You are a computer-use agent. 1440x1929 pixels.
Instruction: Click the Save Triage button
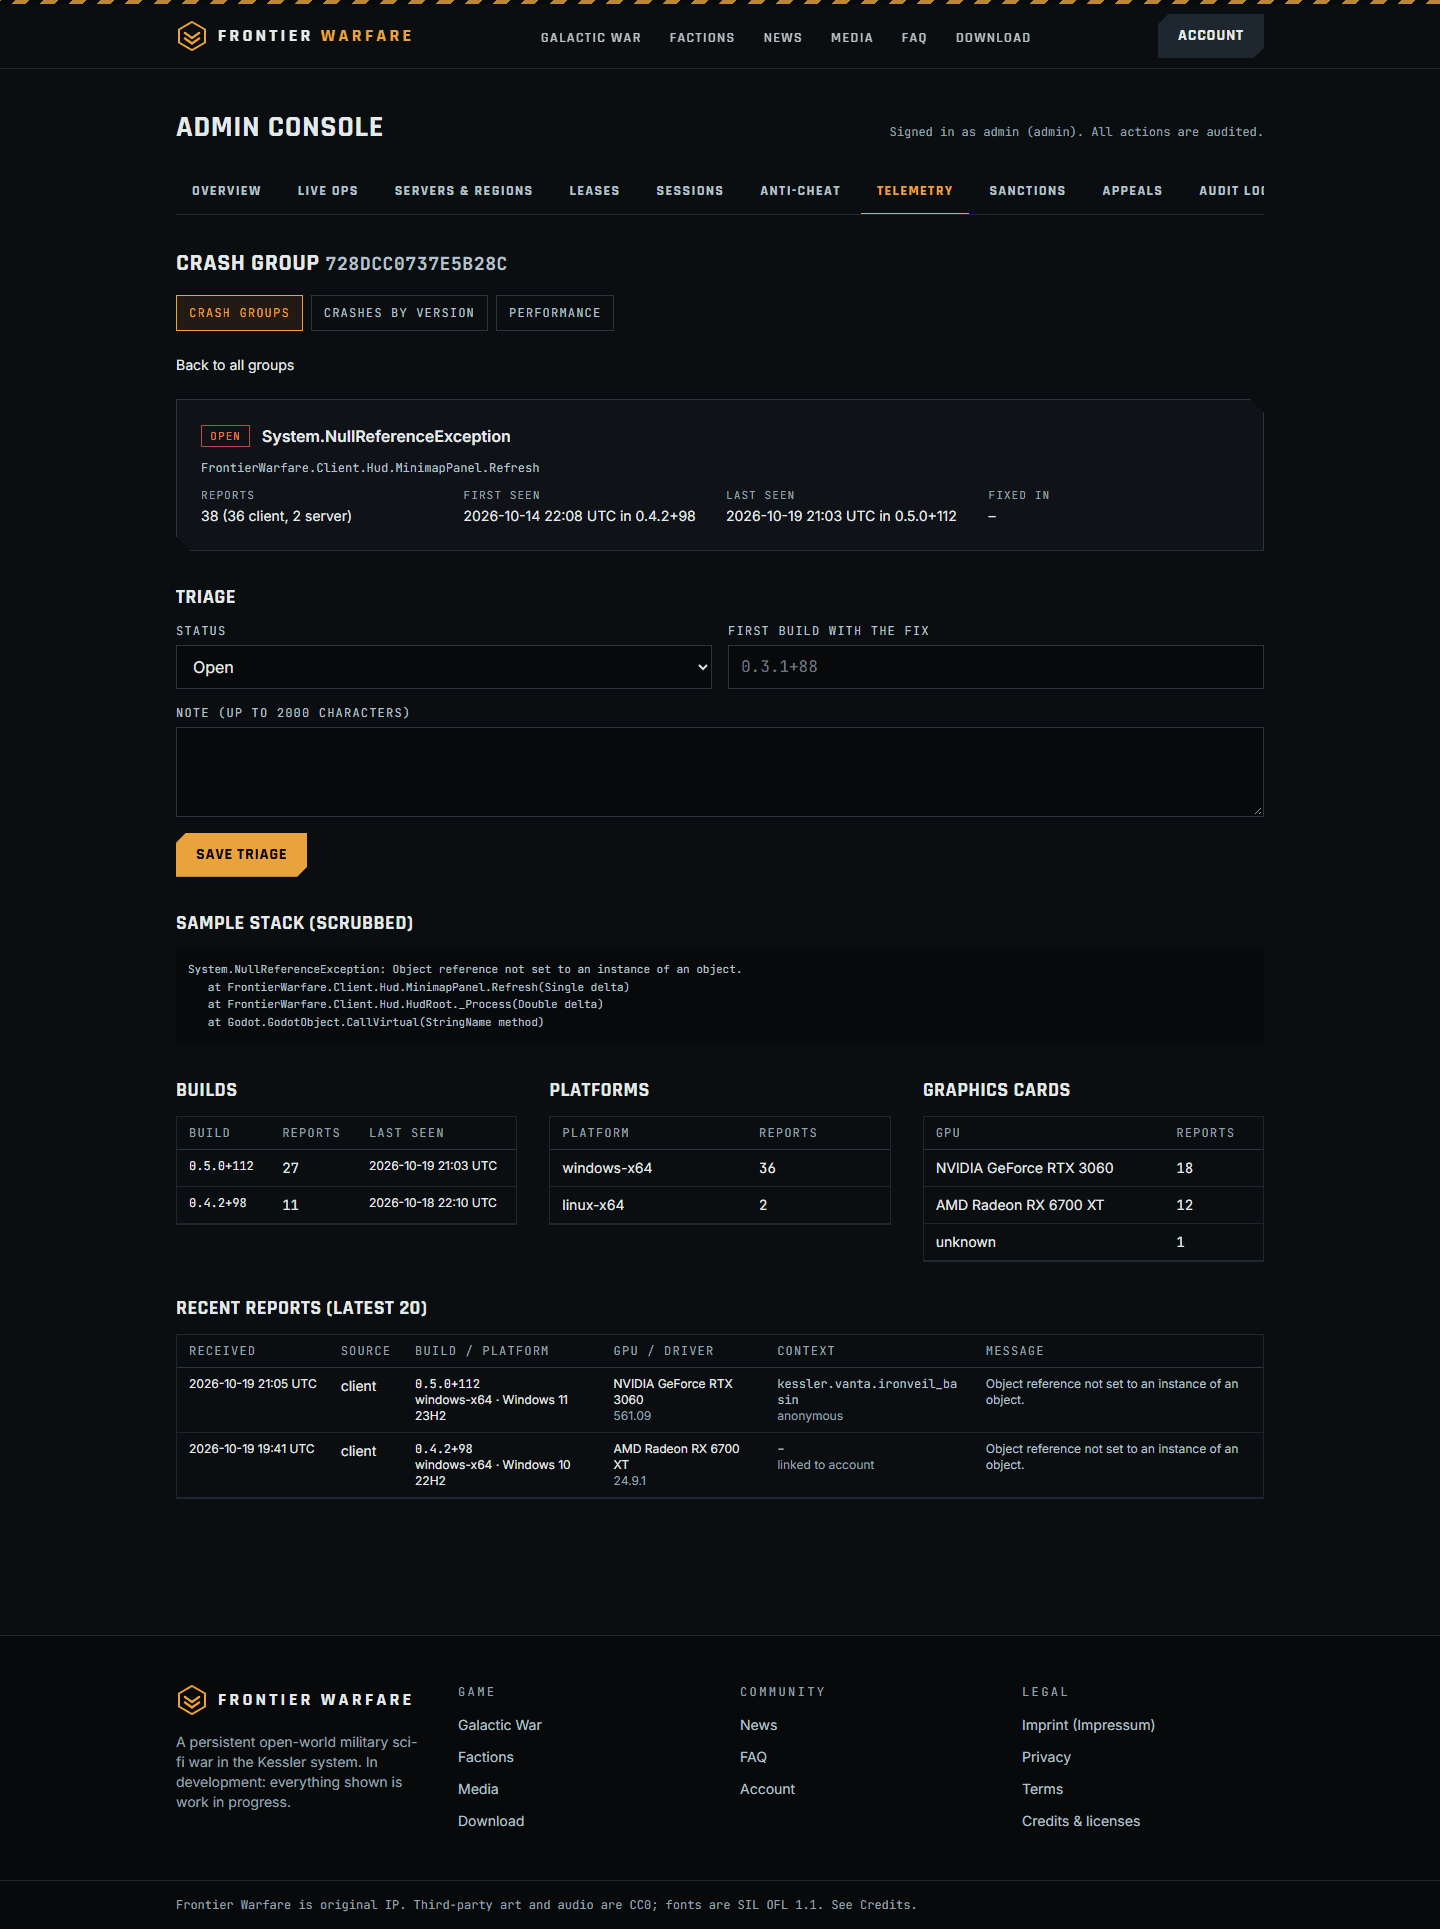pyautogui.click(x=241, y=855)
